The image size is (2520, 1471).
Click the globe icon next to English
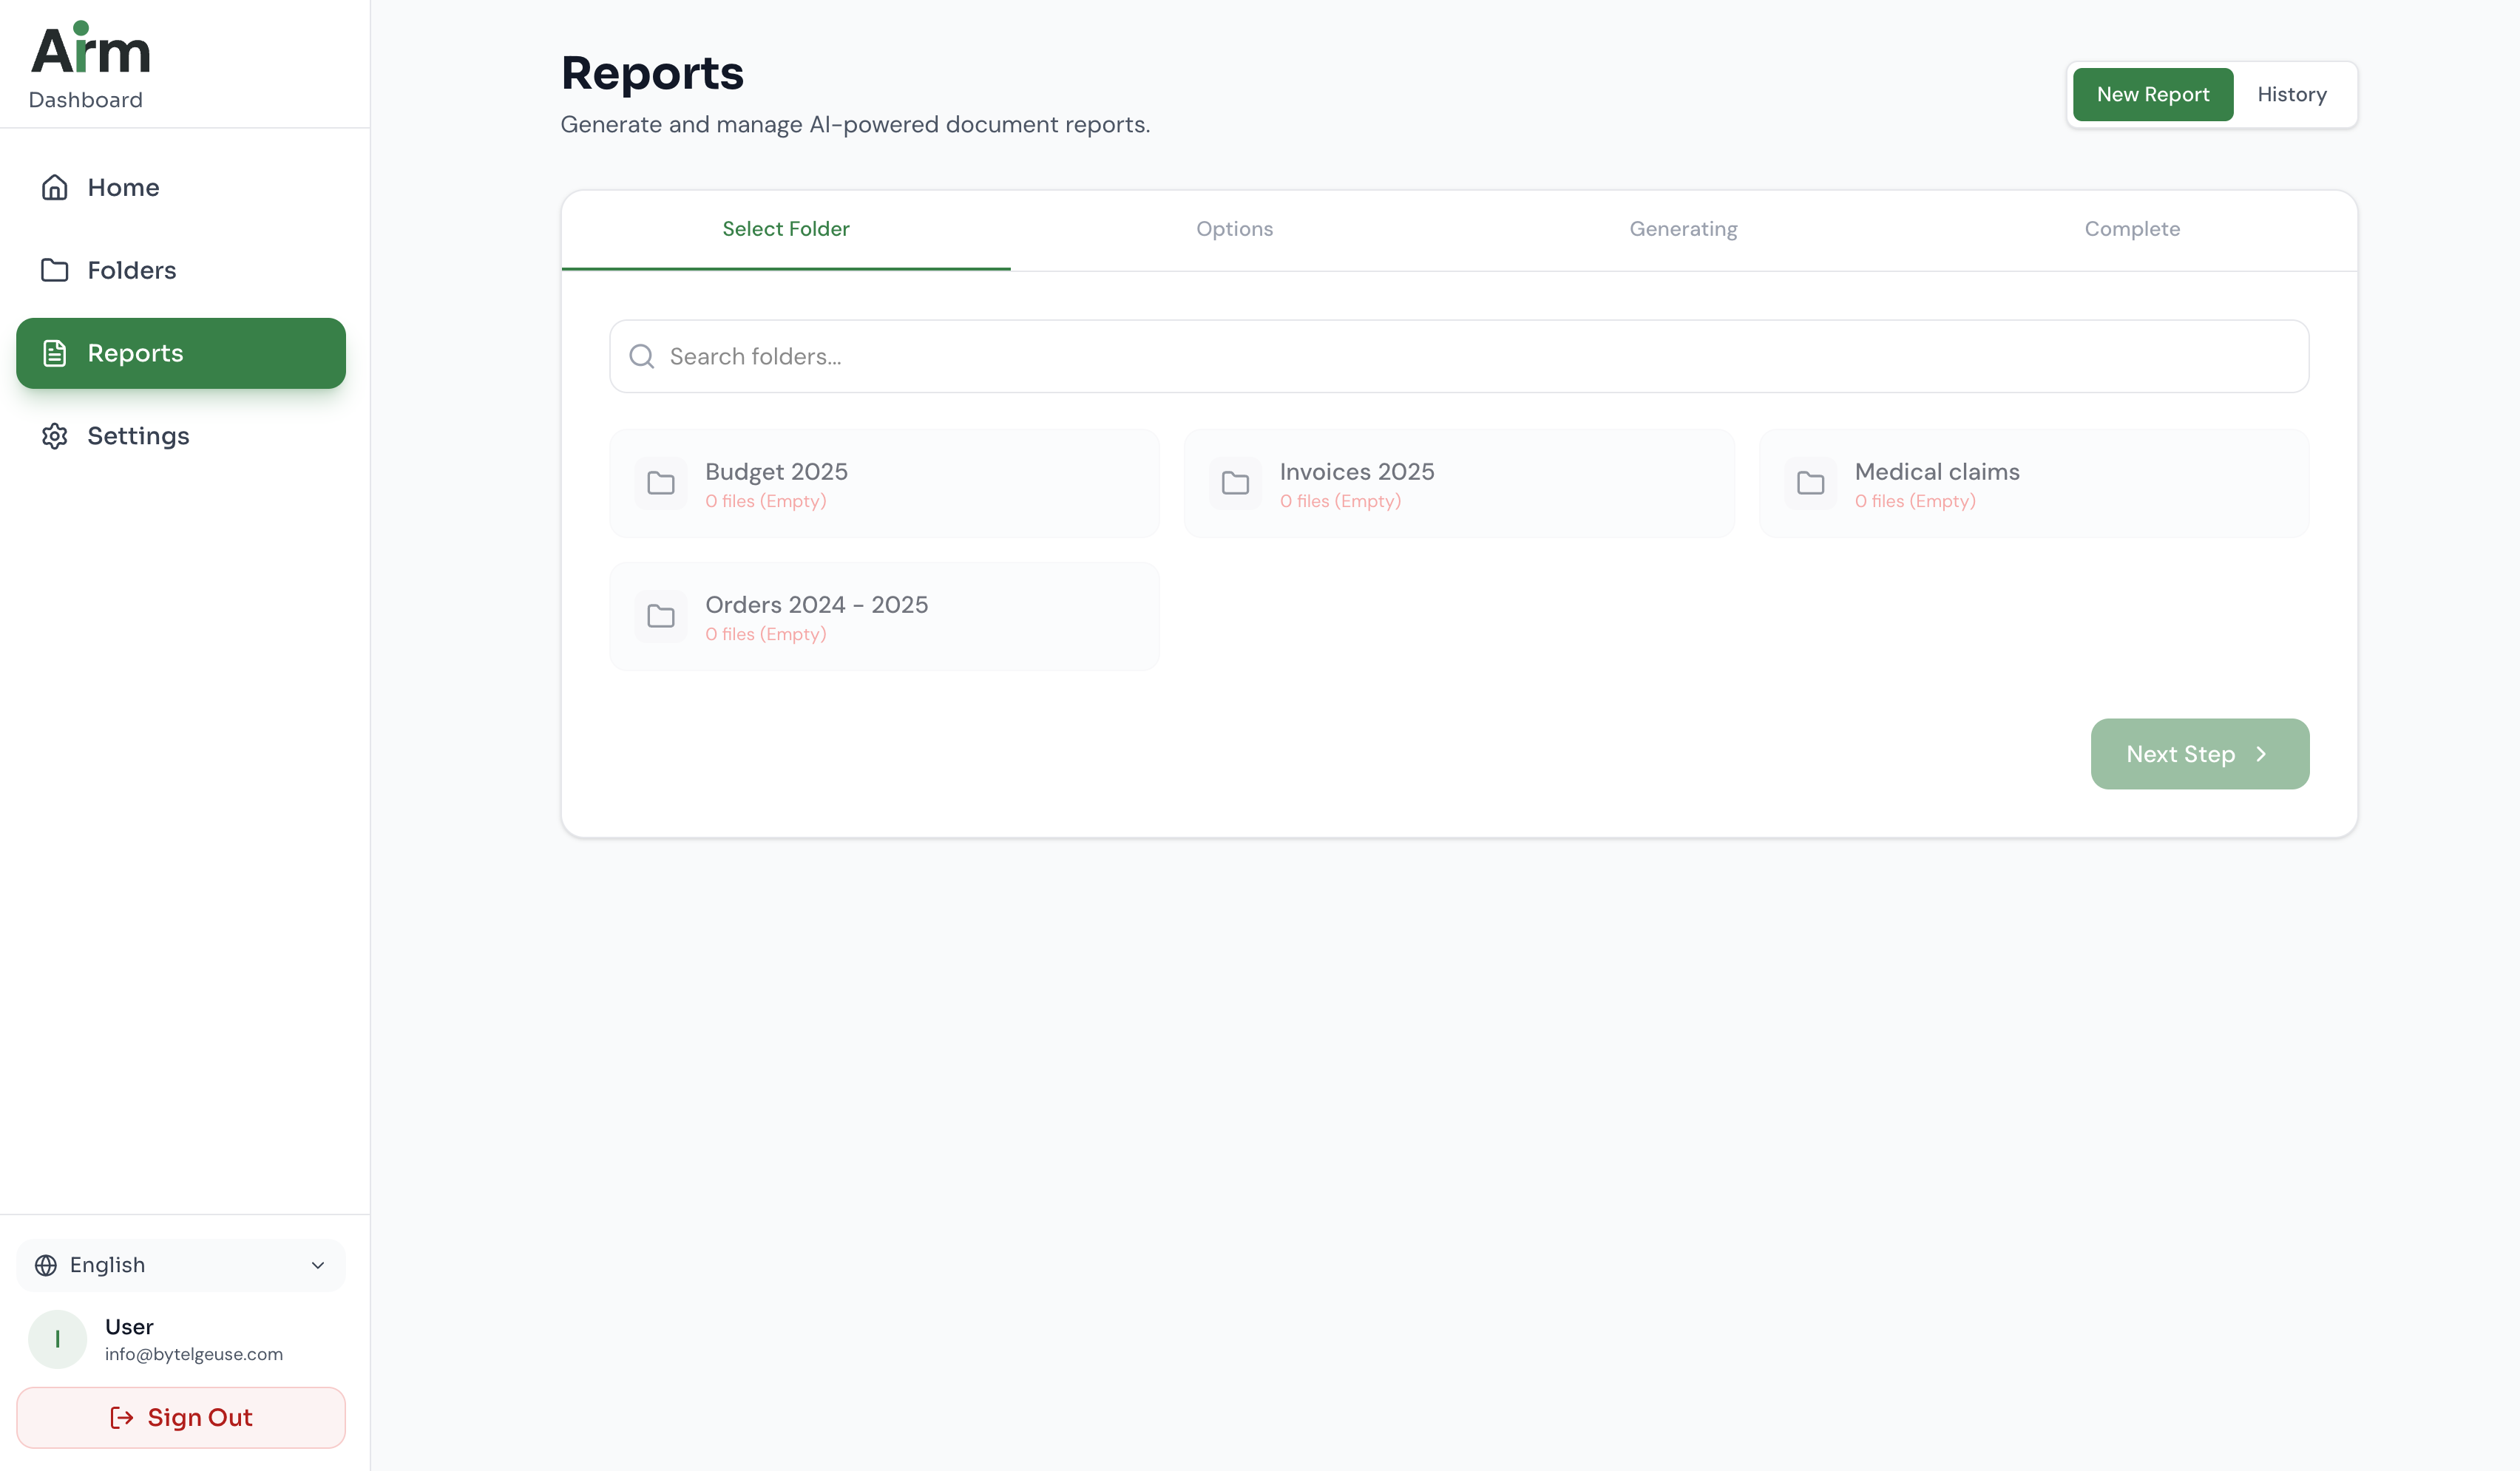[46, 1265]
